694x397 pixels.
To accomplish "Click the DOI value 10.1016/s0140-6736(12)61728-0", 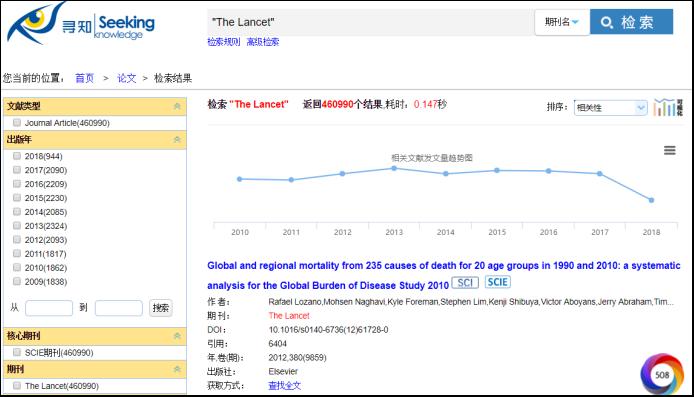I will 328,330.
